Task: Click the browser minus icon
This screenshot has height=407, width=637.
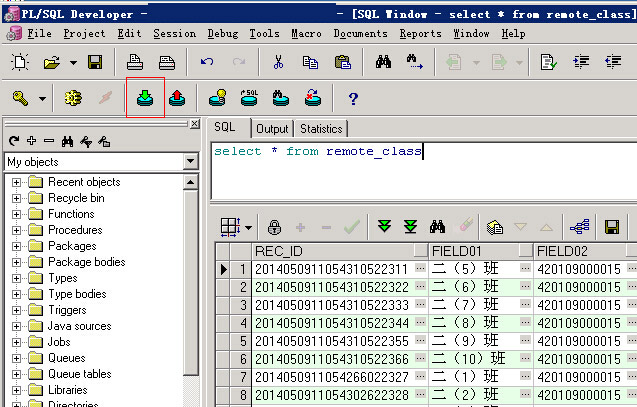Action: click(49, 141)
